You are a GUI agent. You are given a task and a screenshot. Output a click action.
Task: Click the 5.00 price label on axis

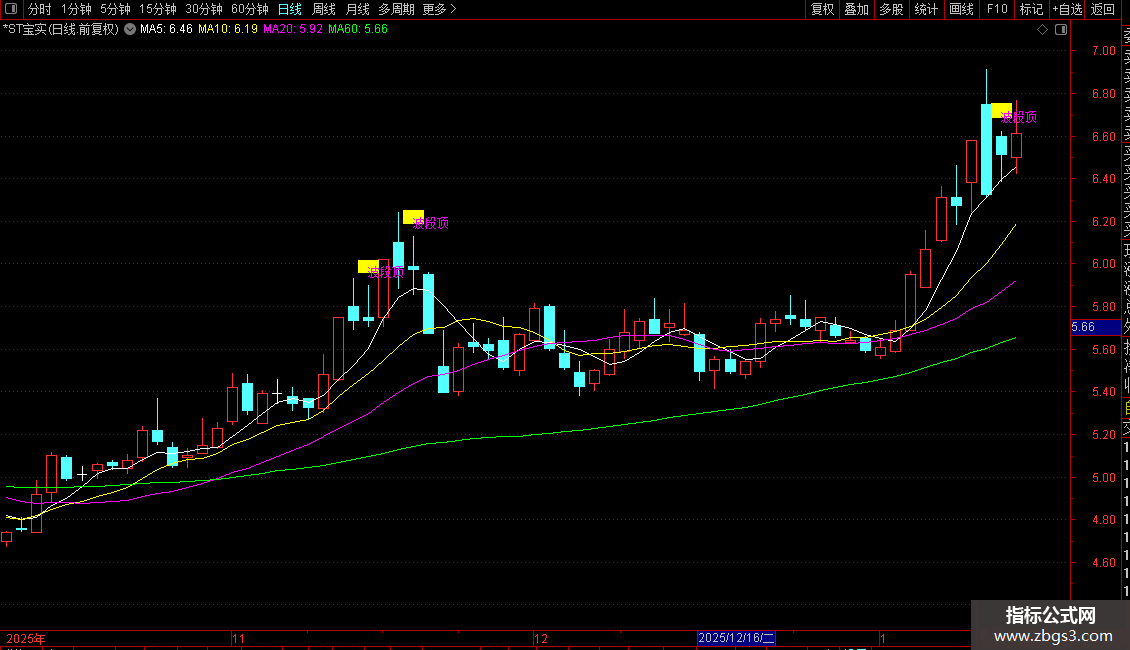1103,478
